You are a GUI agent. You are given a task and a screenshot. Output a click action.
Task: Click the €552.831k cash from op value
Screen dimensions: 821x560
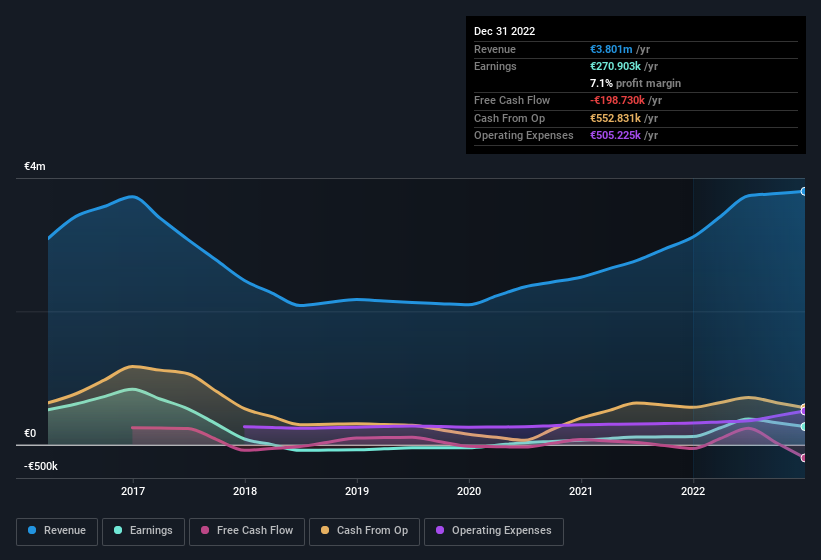[x=615, y=118]
